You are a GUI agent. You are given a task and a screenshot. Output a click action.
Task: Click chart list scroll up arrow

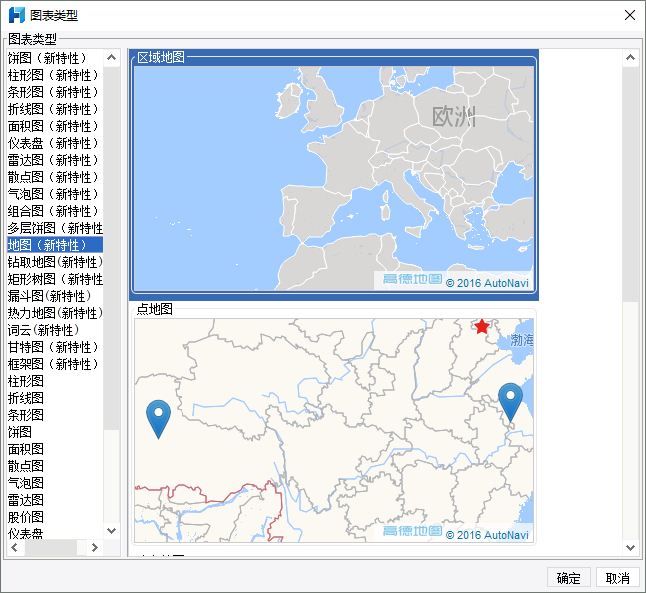pyautogui.click(x=111, y=57)
